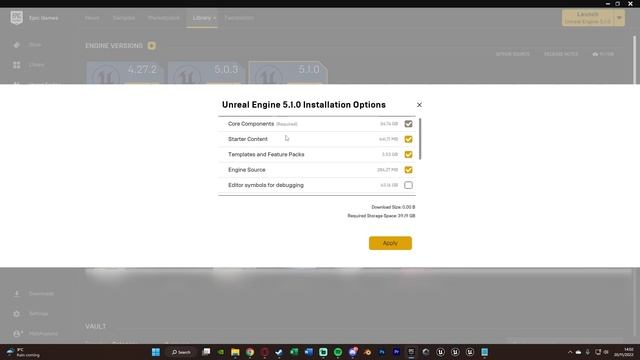Toggle the Core Components checkbox
Image resolution: width=640 pixels, height=360 pixels.
tap(408, 124)
